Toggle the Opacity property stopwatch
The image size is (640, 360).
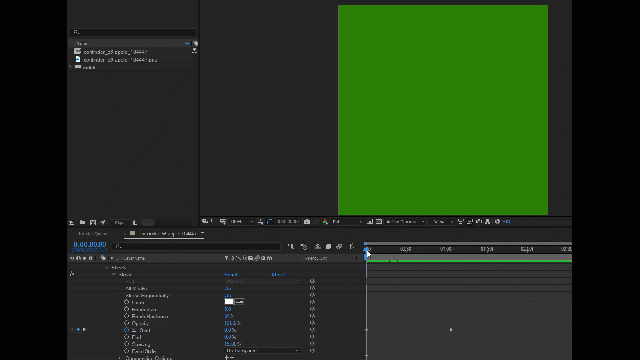tap(127, 323)
